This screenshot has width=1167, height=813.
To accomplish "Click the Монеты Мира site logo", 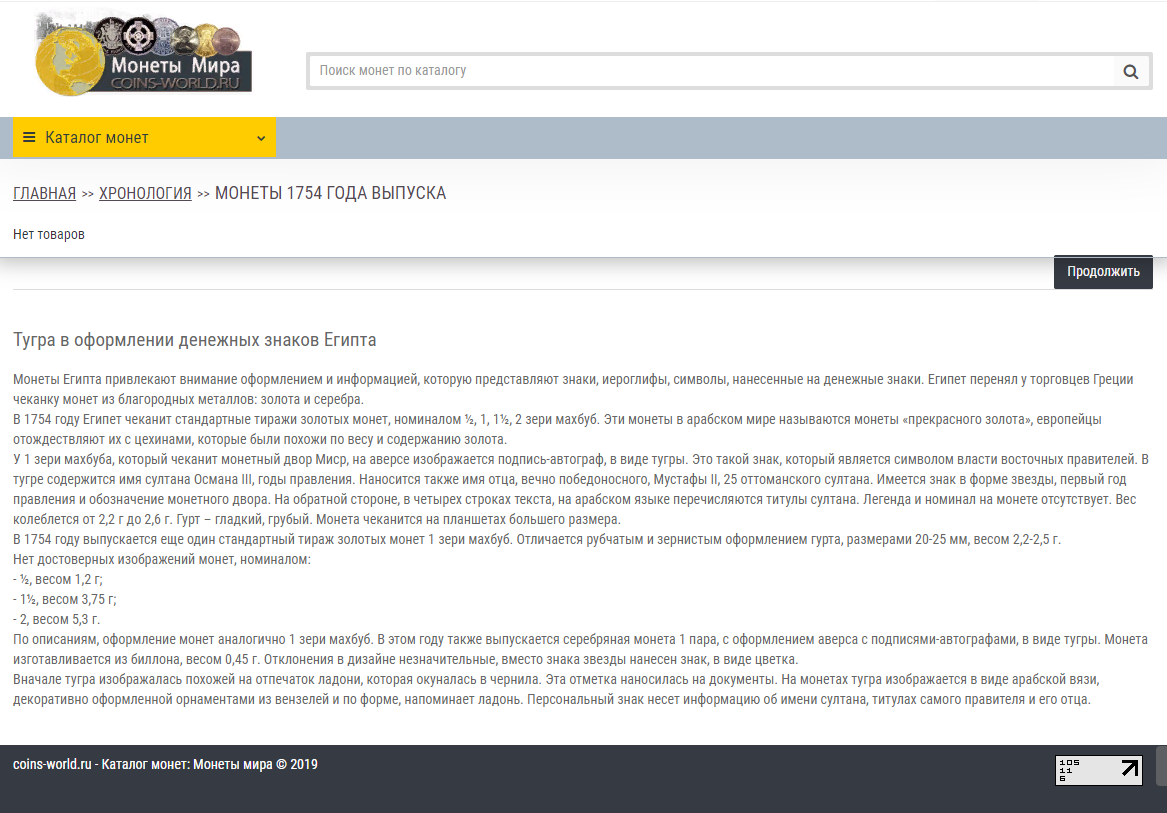I will click(x=144, y=54).
